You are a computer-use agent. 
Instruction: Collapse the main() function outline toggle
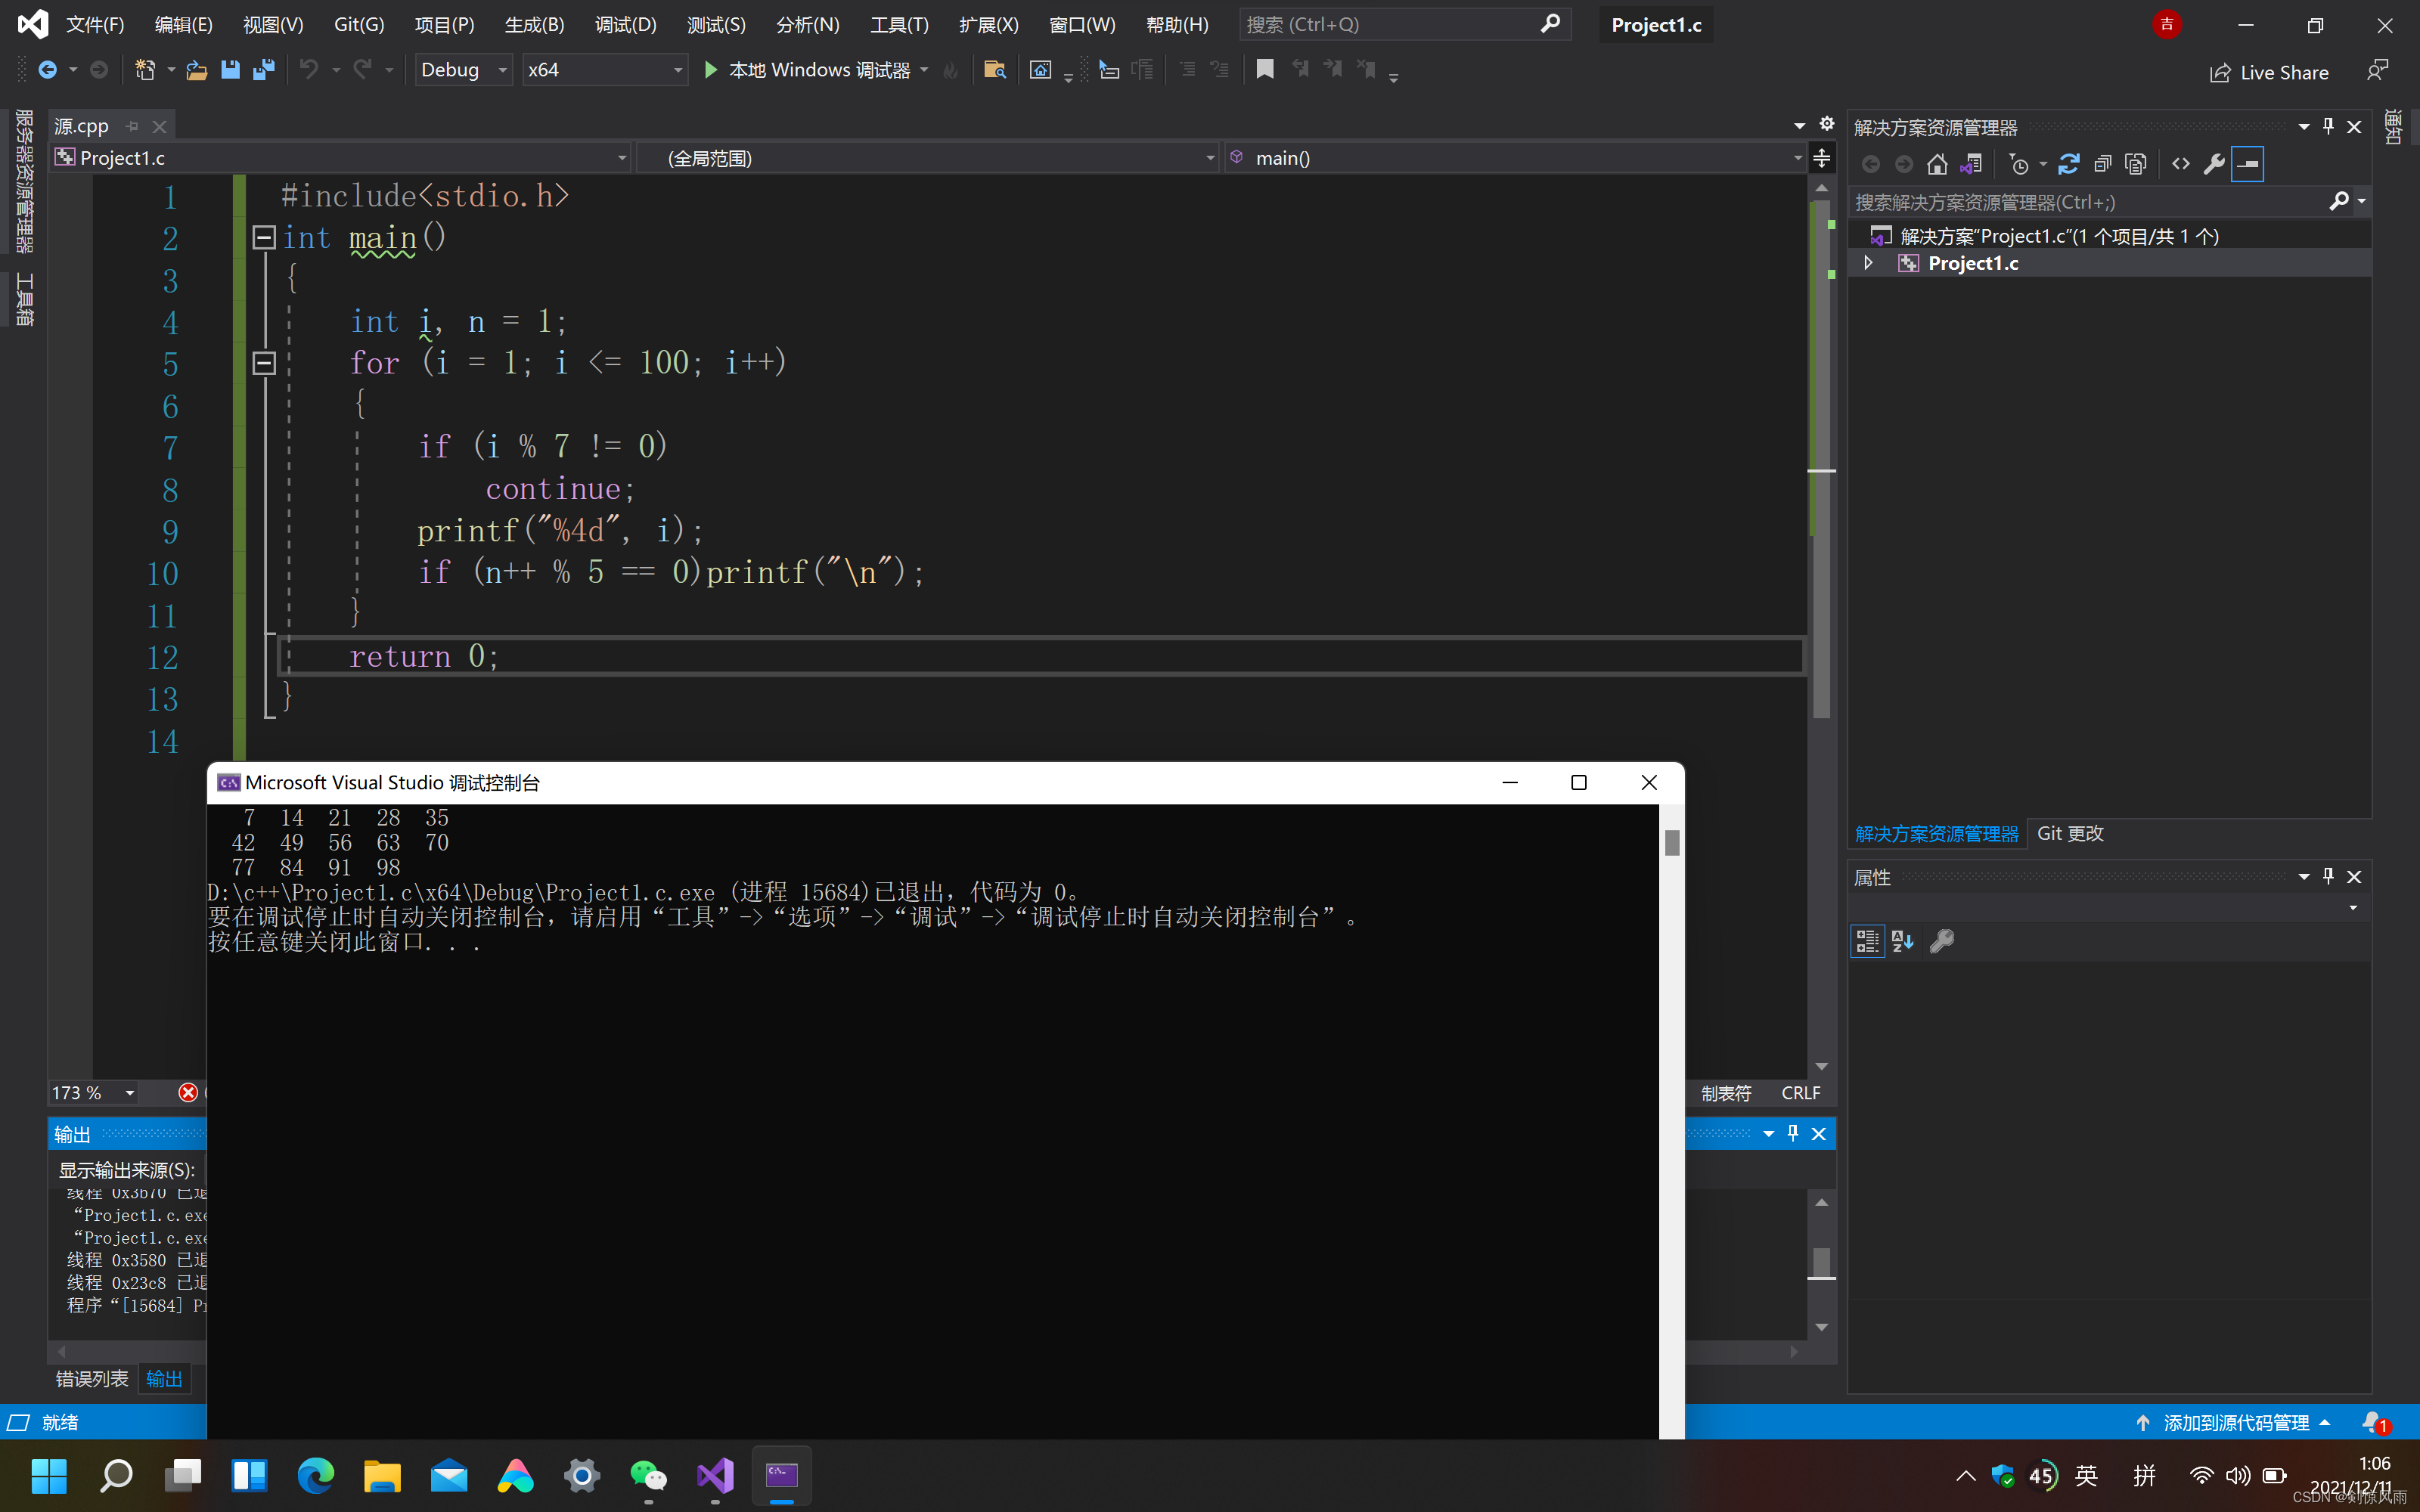264,237
